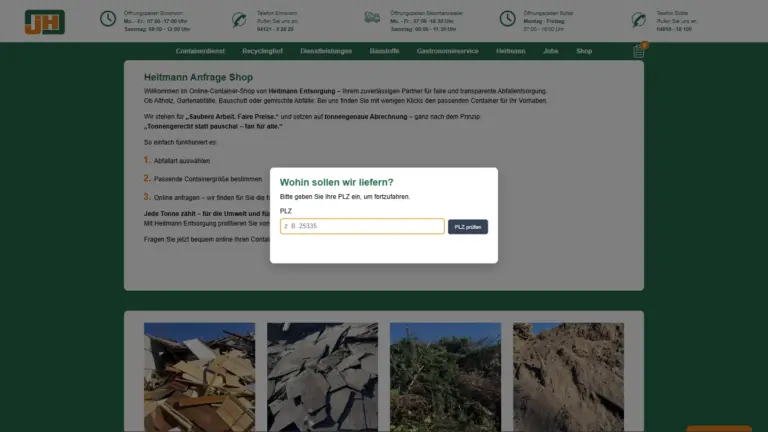Click the rightmost telephone icon in header
This screenshot has height=432, width=768.
pos(639,19)
